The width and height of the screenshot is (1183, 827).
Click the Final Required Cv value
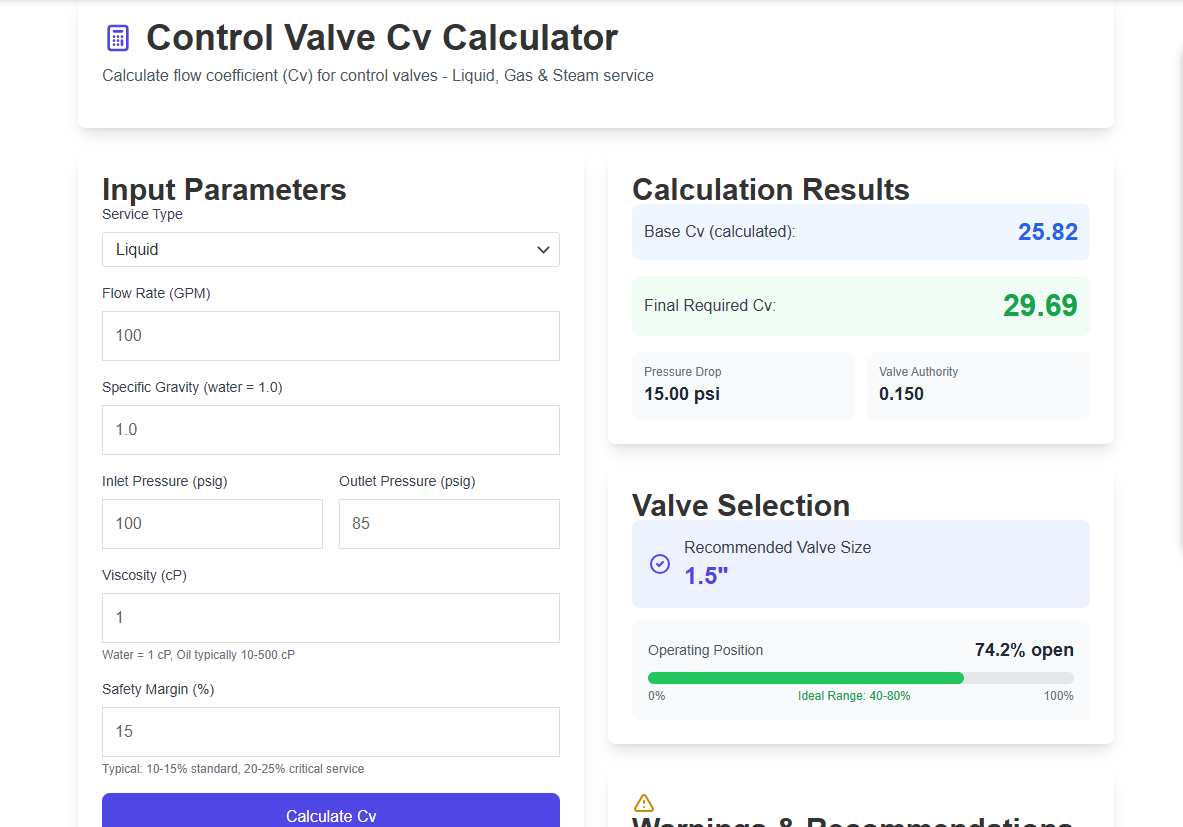pos(1040,306)
